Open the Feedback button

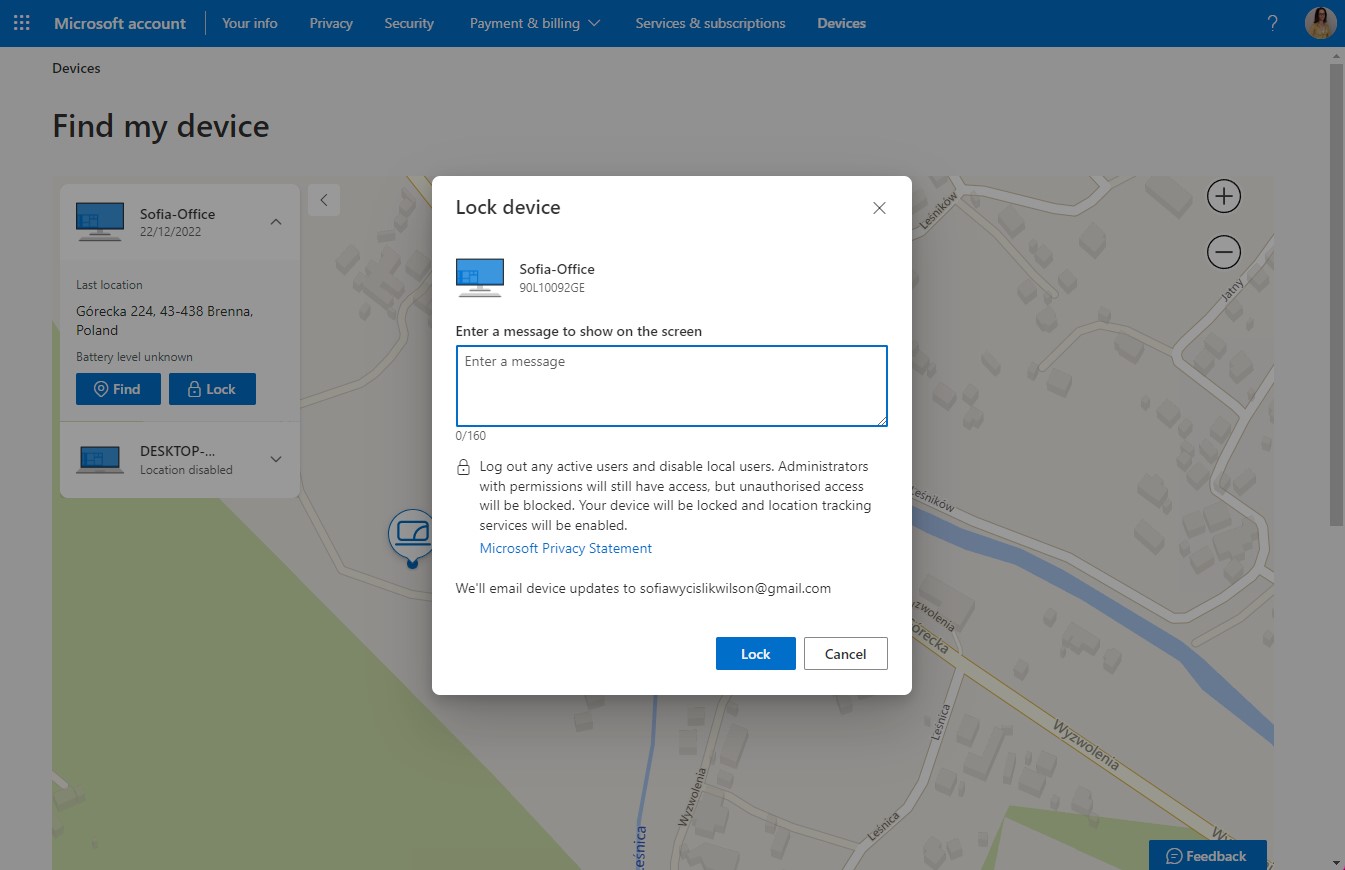1208,855
